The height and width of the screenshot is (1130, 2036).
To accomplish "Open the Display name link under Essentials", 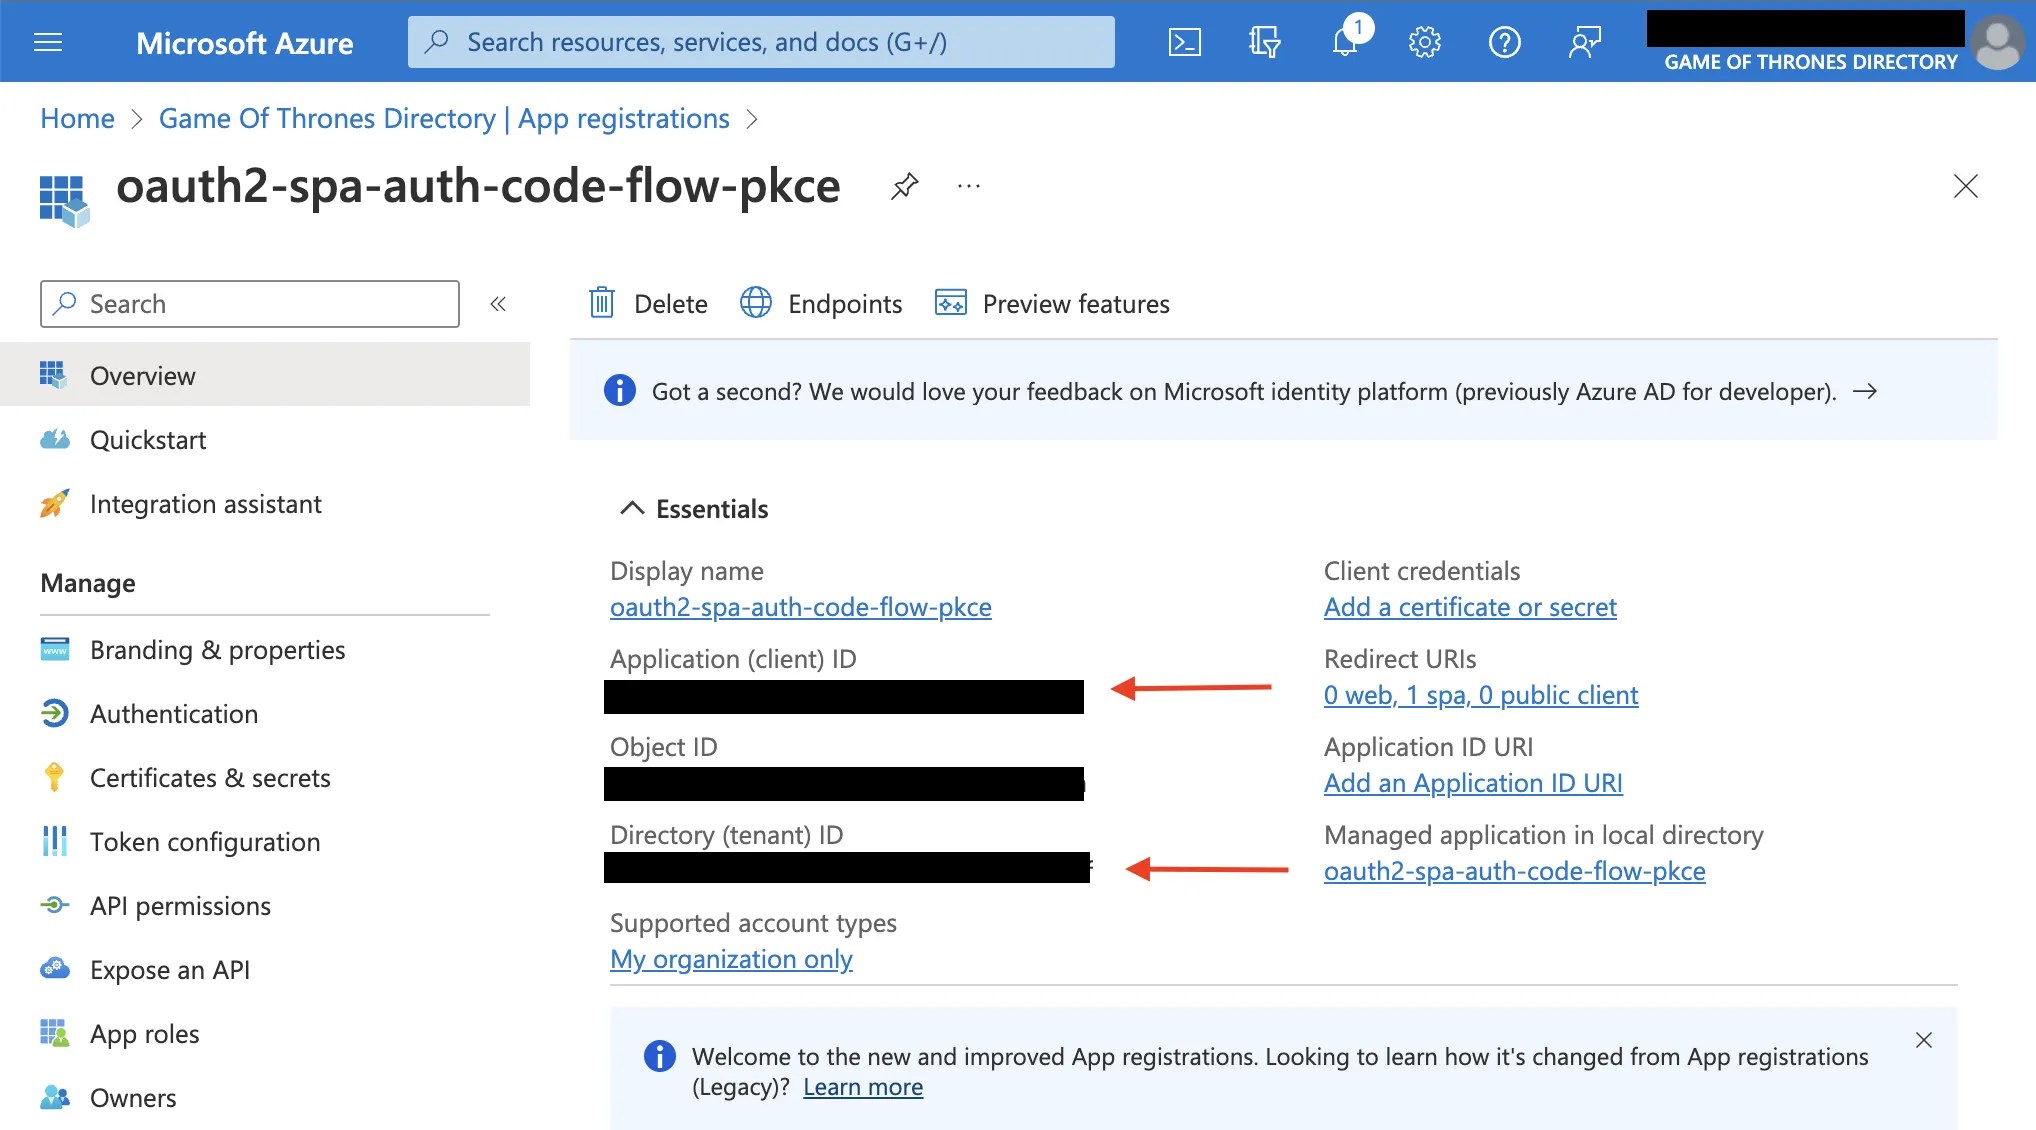I will click(800, 607).
